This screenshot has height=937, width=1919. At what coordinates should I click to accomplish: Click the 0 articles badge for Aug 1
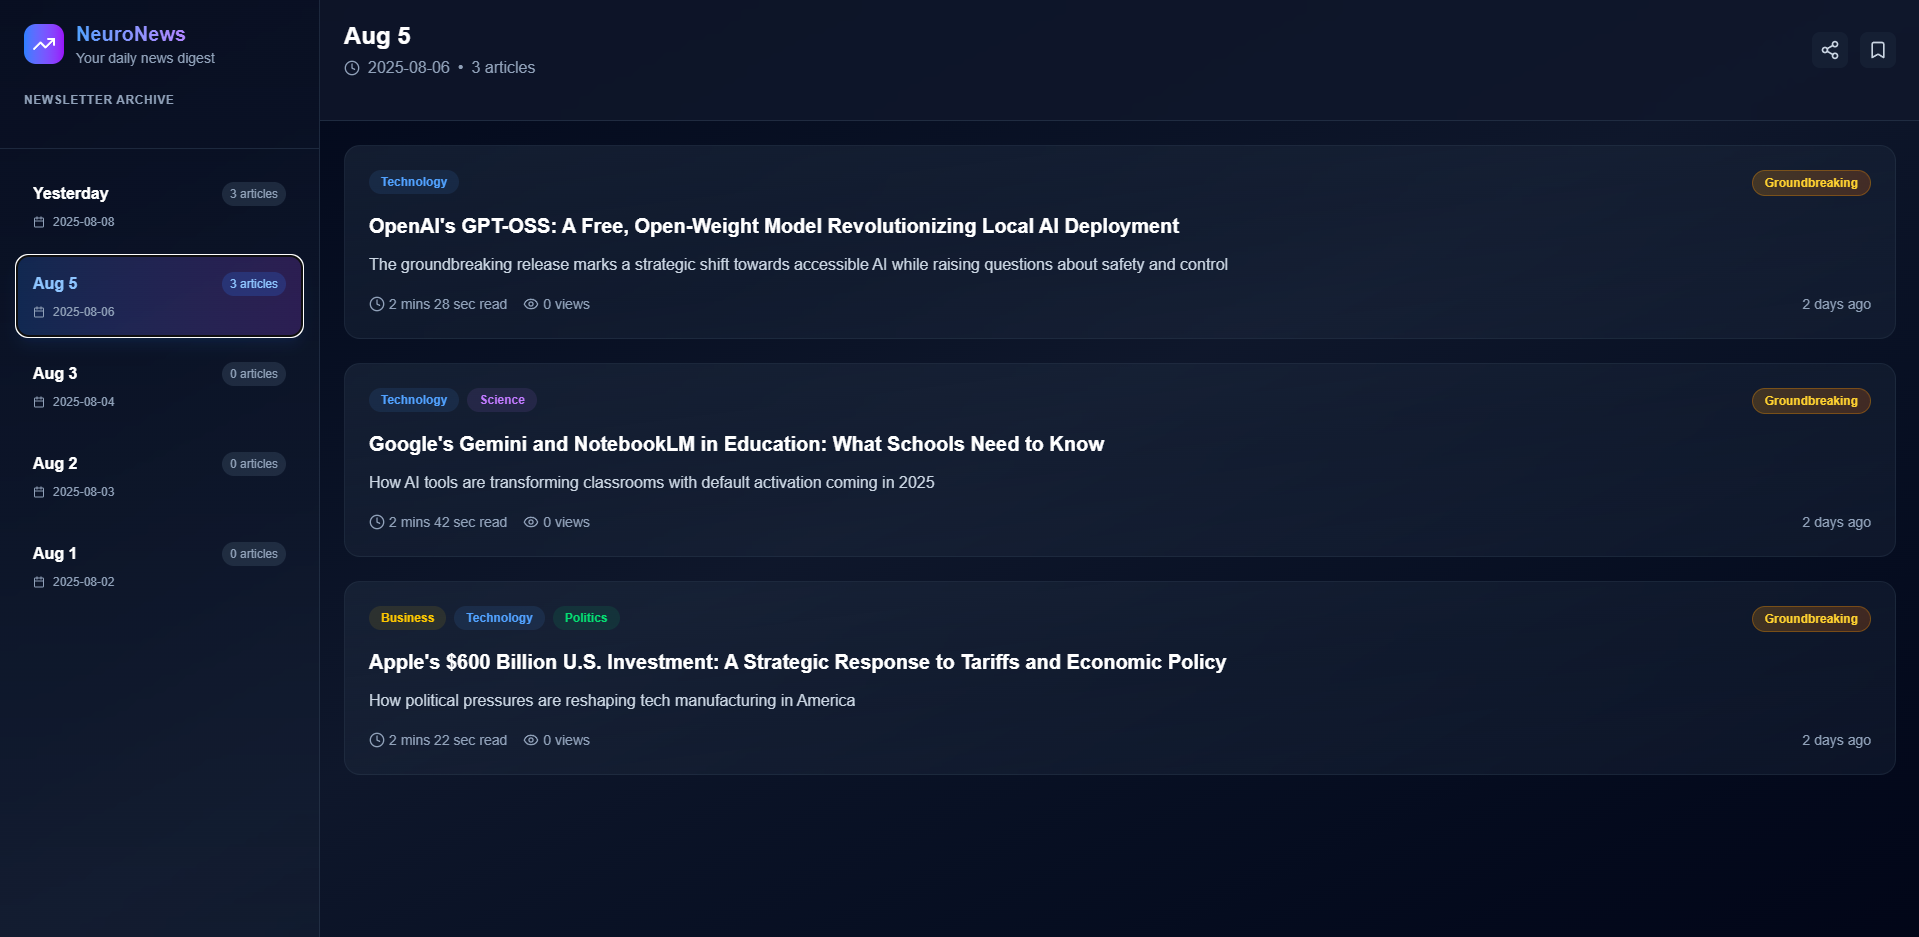(254, 554)
